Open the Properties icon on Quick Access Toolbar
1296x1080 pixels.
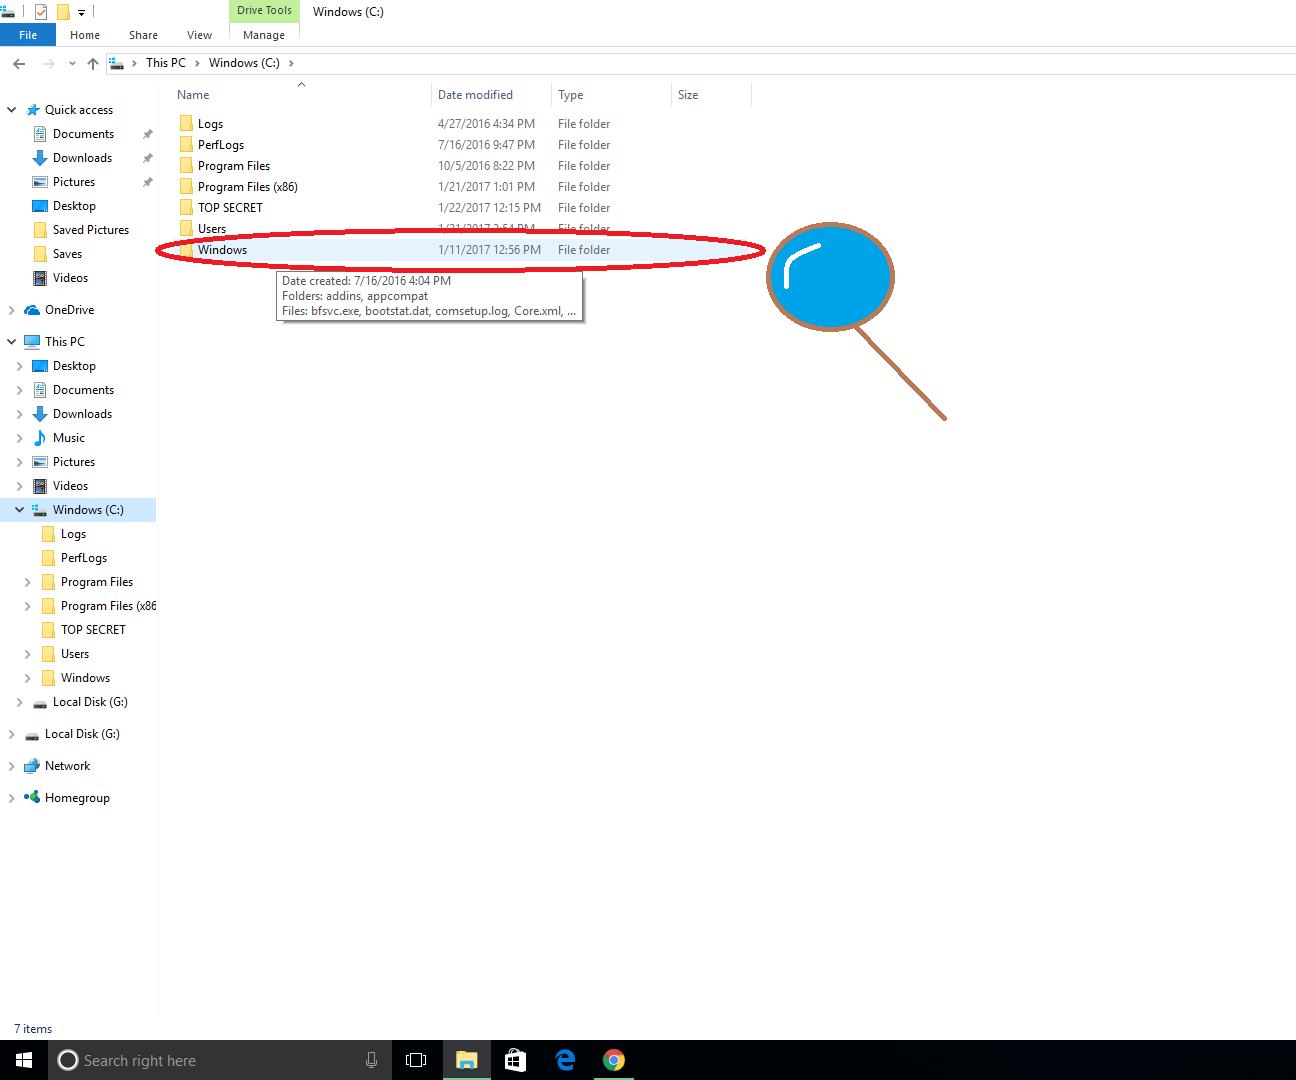40,11
